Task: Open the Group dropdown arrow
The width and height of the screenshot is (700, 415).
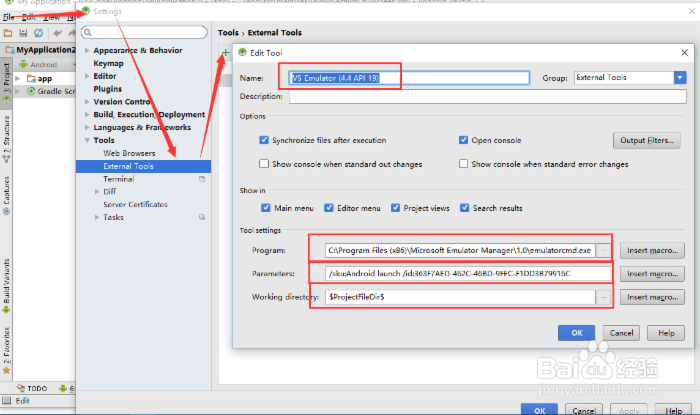Action: [679, 78]
